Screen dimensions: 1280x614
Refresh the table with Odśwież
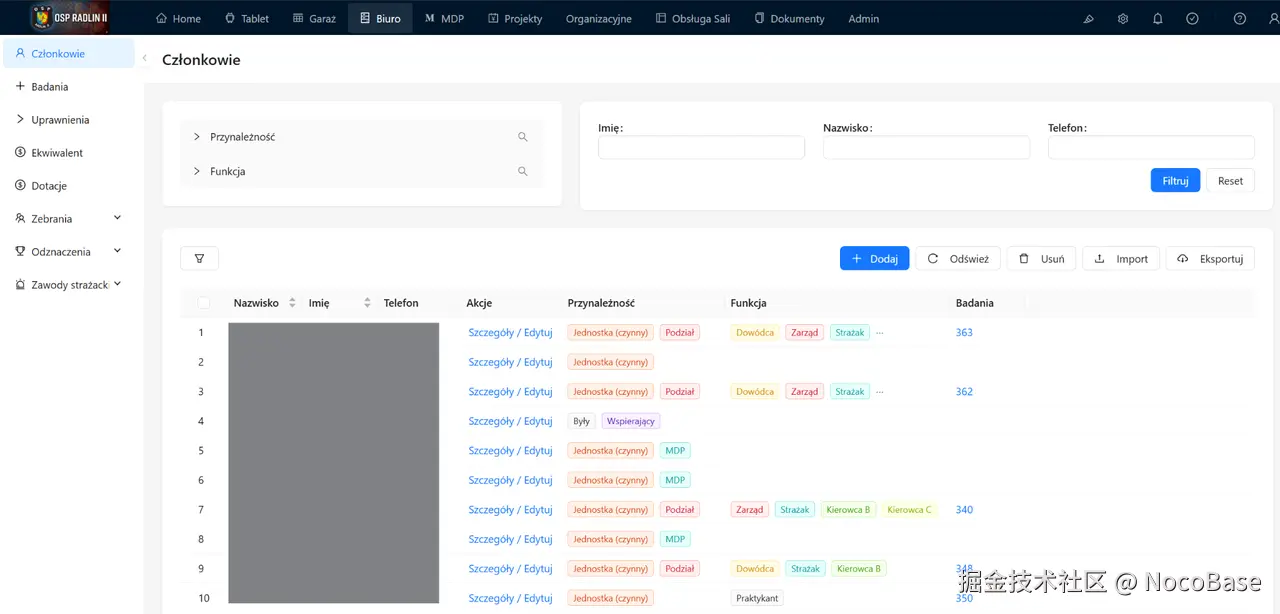point(958,258)
